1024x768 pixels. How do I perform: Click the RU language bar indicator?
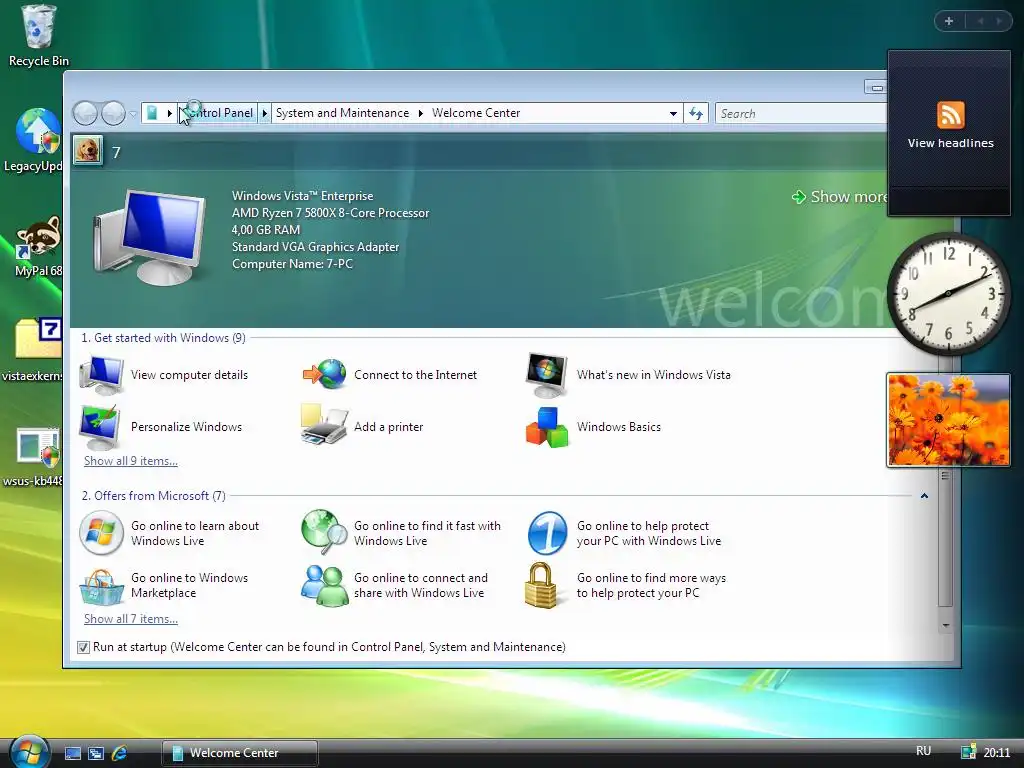click(x=923, y=751)
